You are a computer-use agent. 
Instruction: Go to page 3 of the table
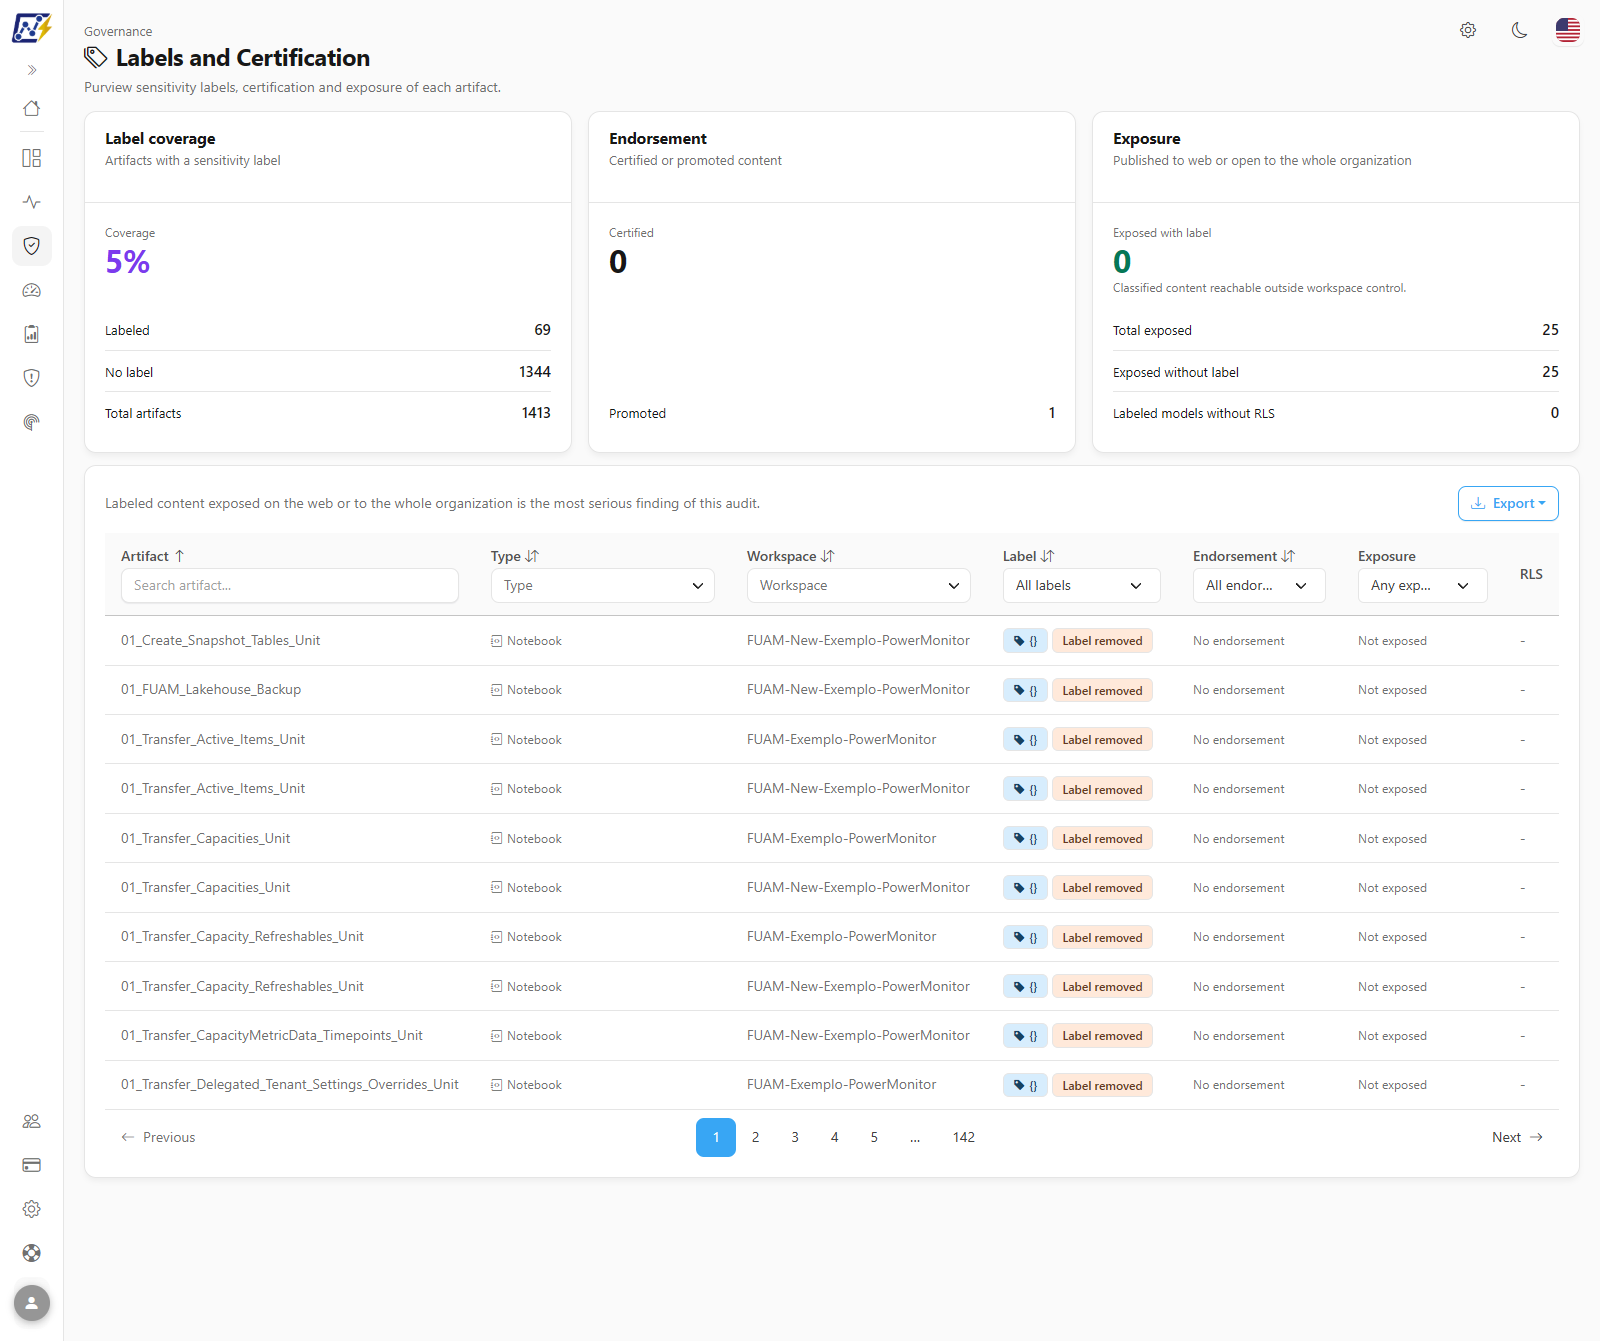point(795,1138)
